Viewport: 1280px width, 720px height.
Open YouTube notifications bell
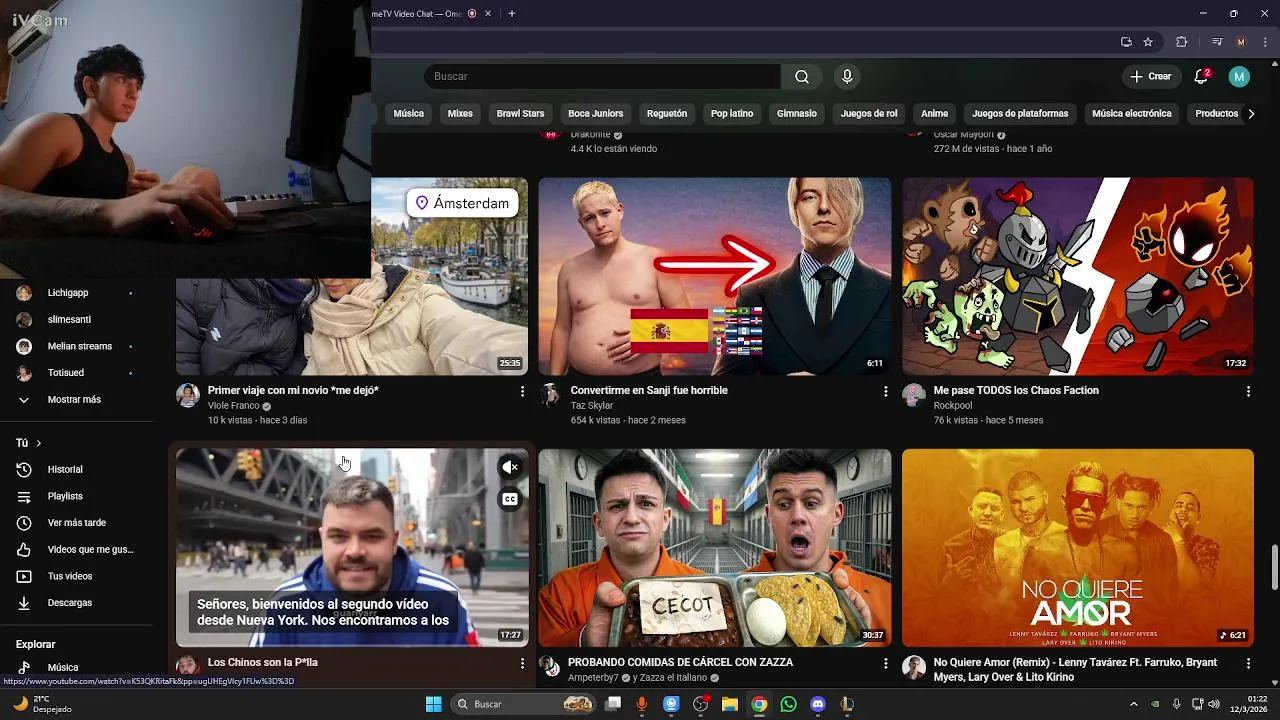click(x=1202, y=77)
